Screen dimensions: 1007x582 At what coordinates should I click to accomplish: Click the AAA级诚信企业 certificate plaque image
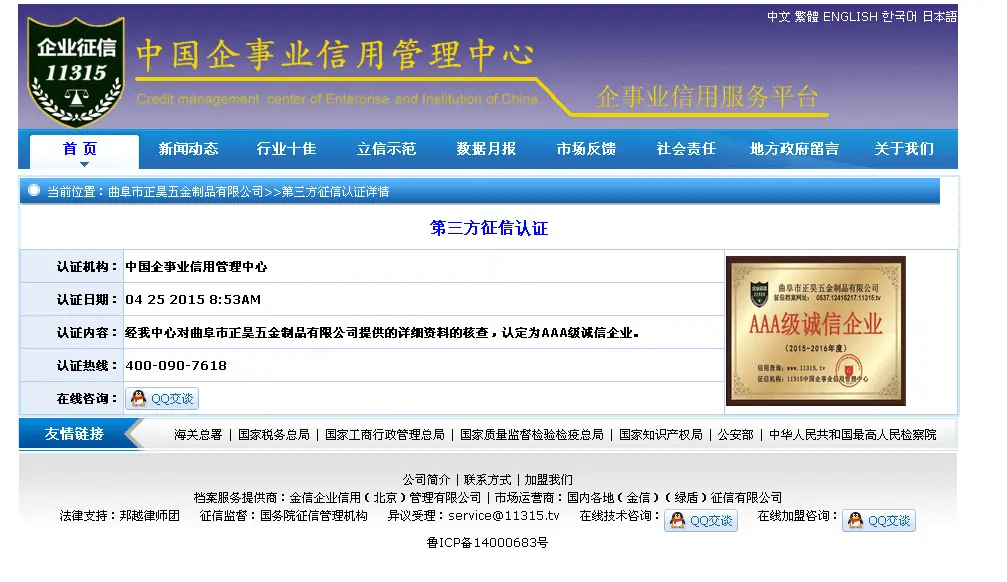coord(816,331)
